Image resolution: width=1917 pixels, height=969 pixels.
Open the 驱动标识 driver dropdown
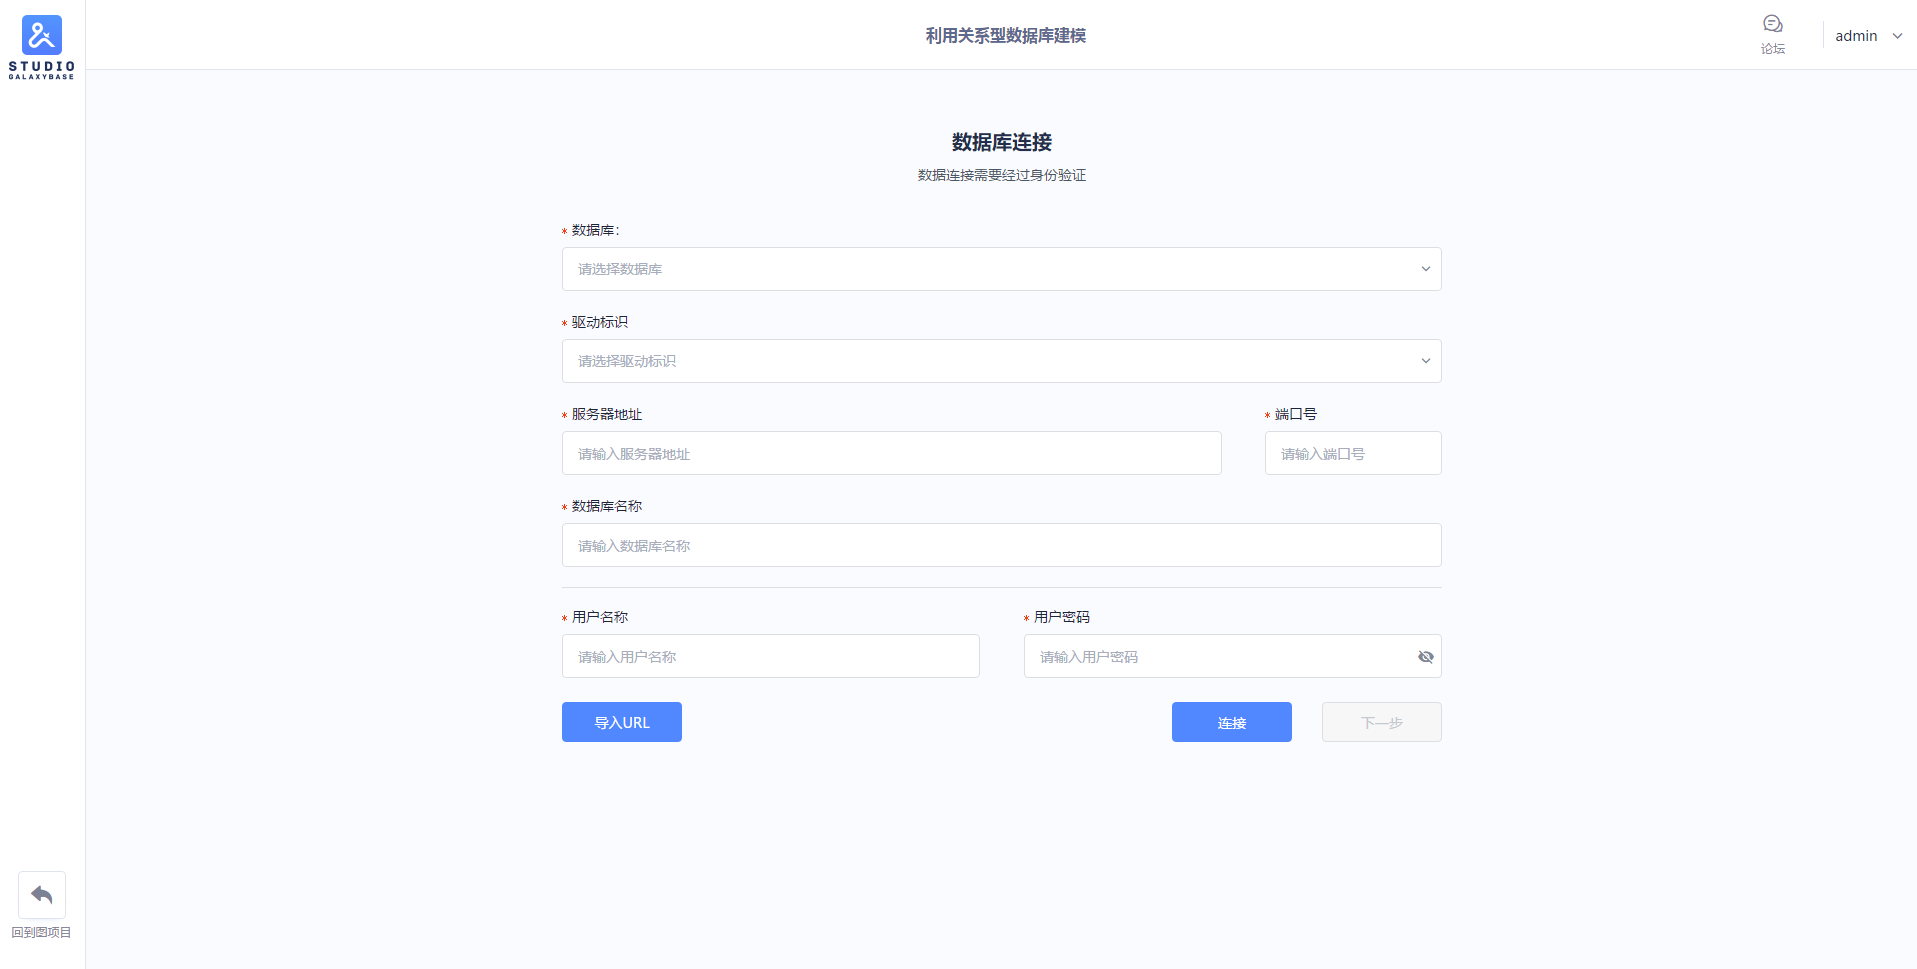[x=1001, y=360]
